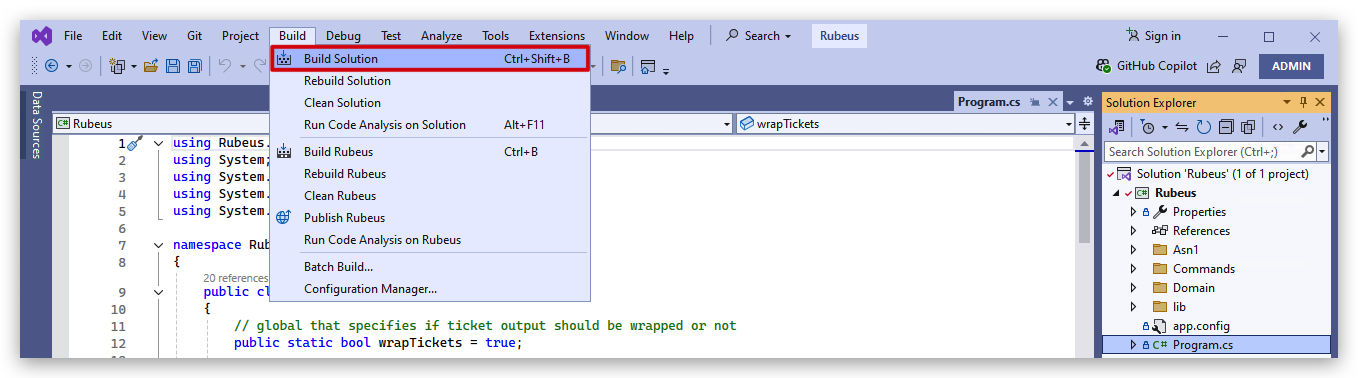Open Batch Build dialog
Image resolution: width=1358 pixels, height=378 pixels.
point(430,267)
